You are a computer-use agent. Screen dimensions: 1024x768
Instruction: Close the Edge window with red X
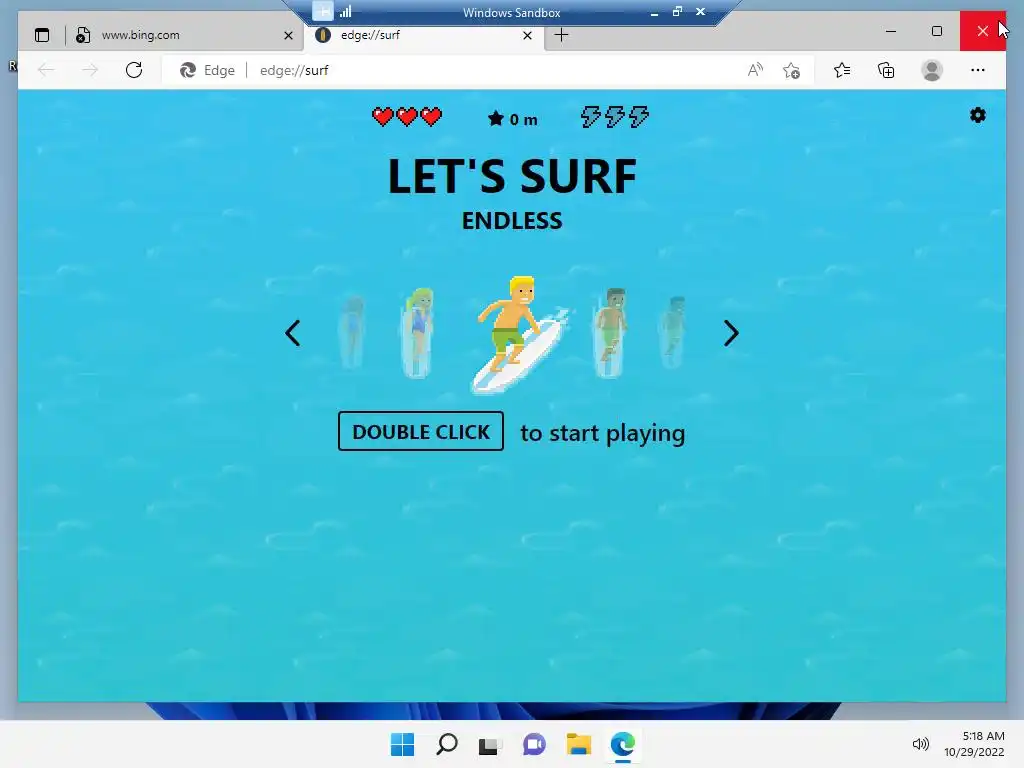point(982,31)
